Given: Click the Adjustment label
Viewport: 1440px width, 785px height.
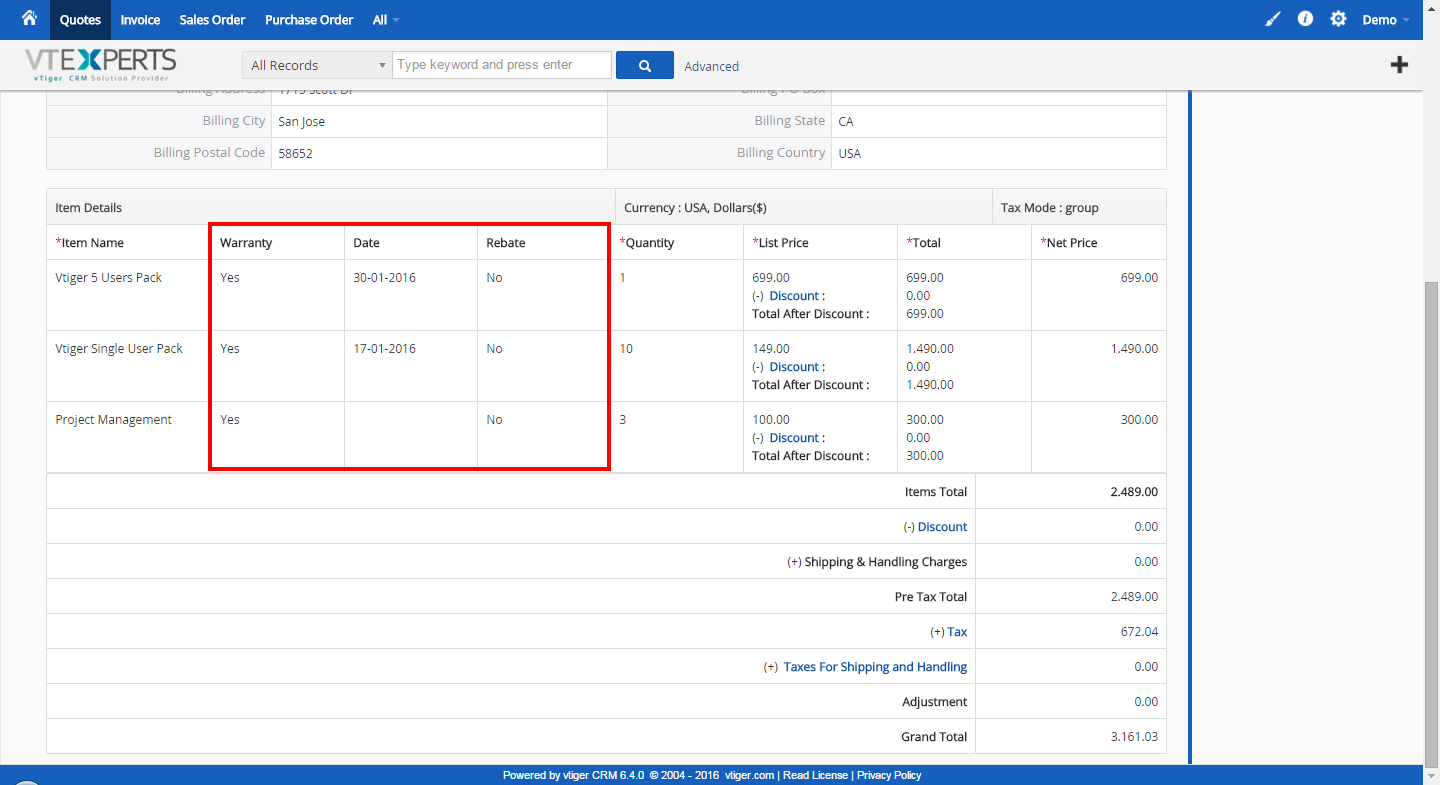Looking at the screenshot, I should coord(935,702).
